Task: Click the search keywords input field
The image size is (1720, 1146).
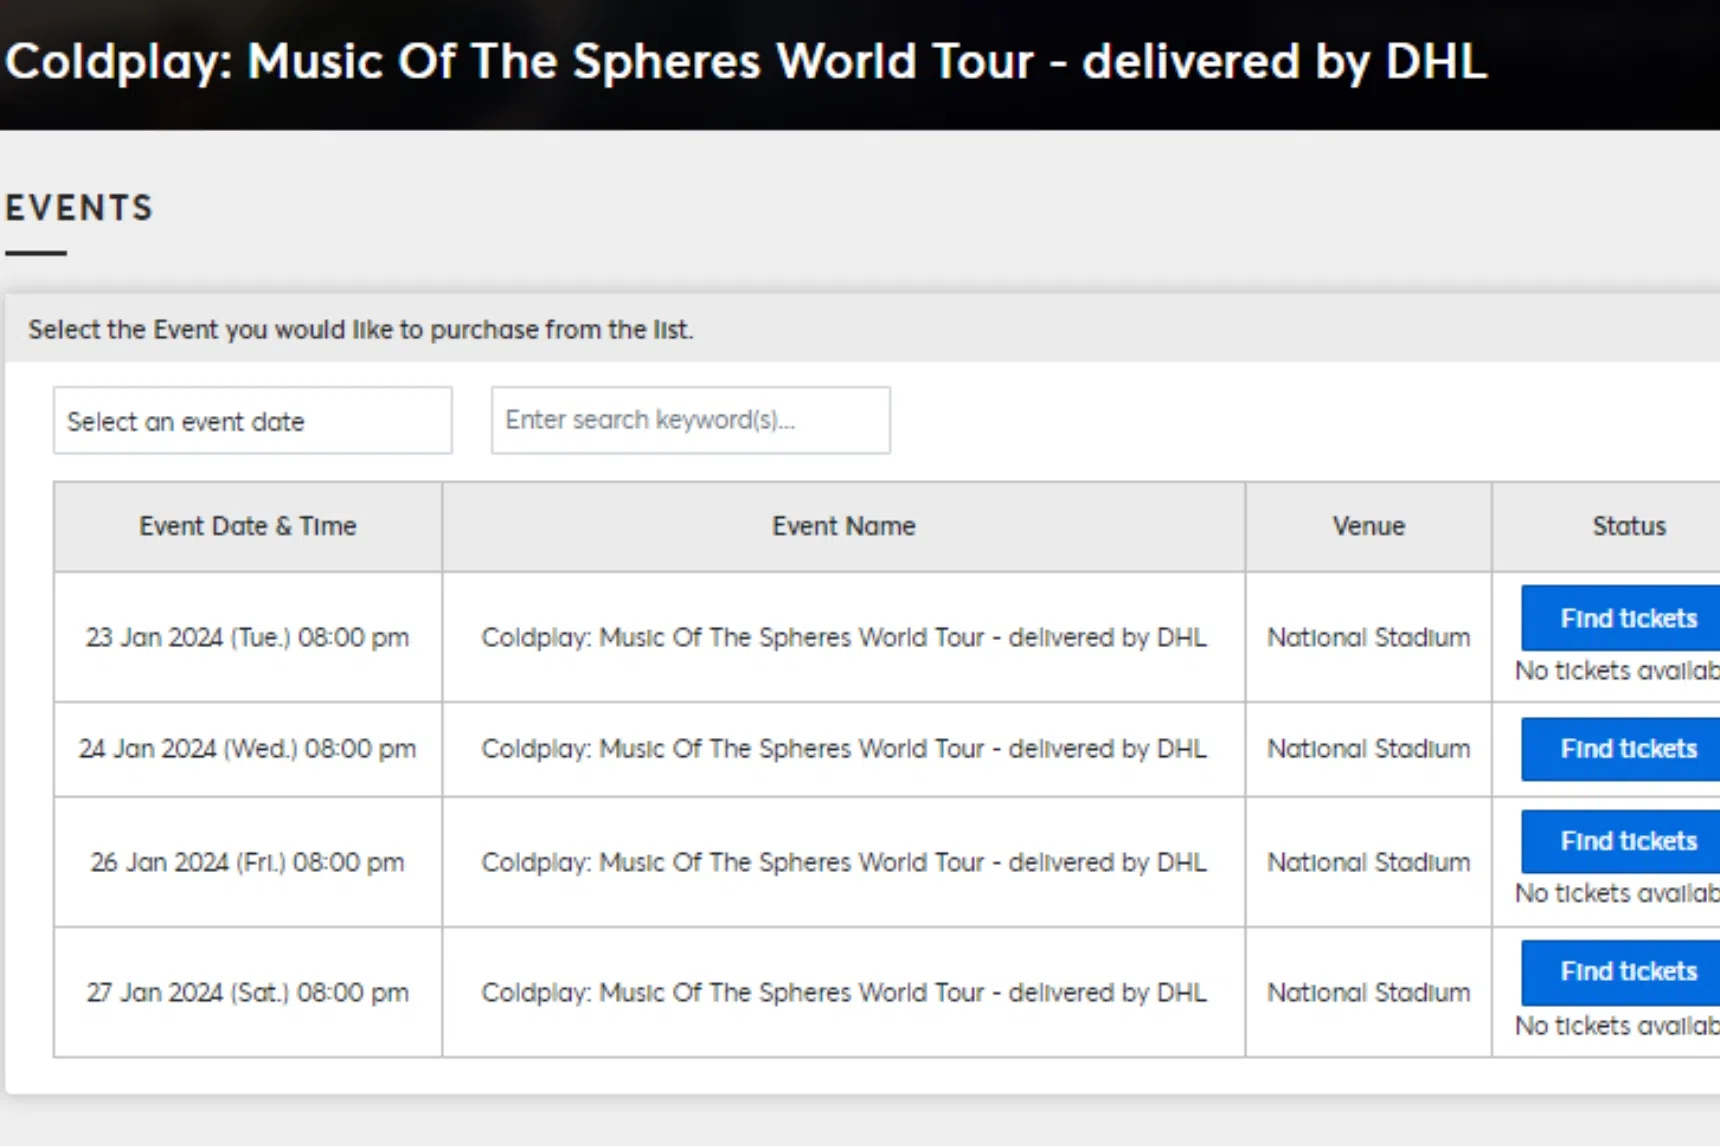Action: click(690, 420)
